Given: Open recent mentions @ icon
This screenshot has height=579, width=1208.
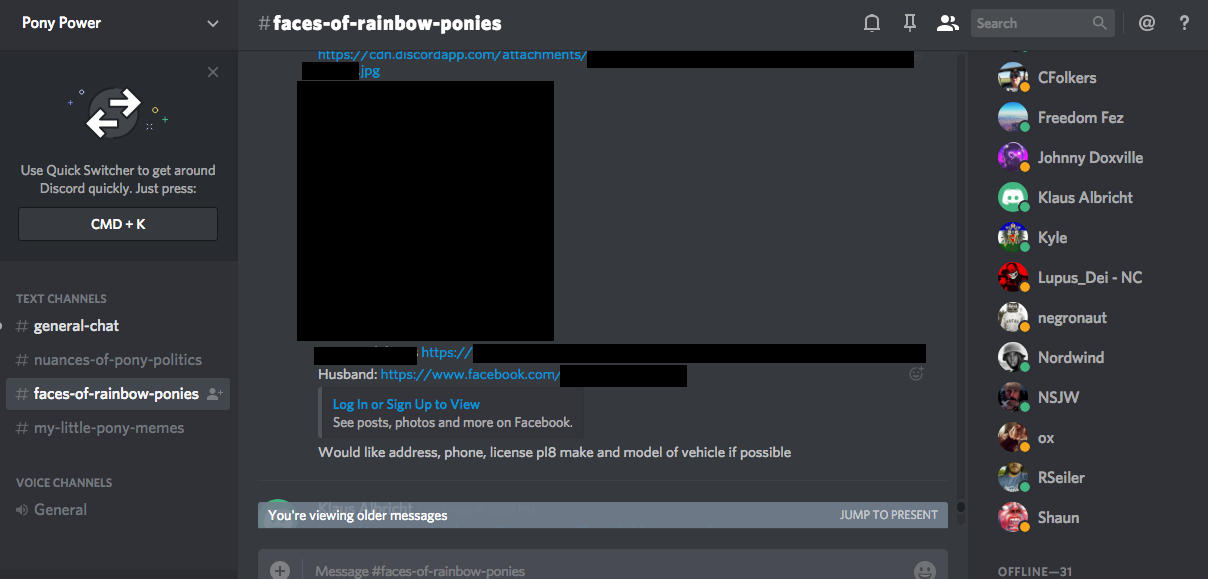Looking at the screenshot, I should (x=1147, y=23).
